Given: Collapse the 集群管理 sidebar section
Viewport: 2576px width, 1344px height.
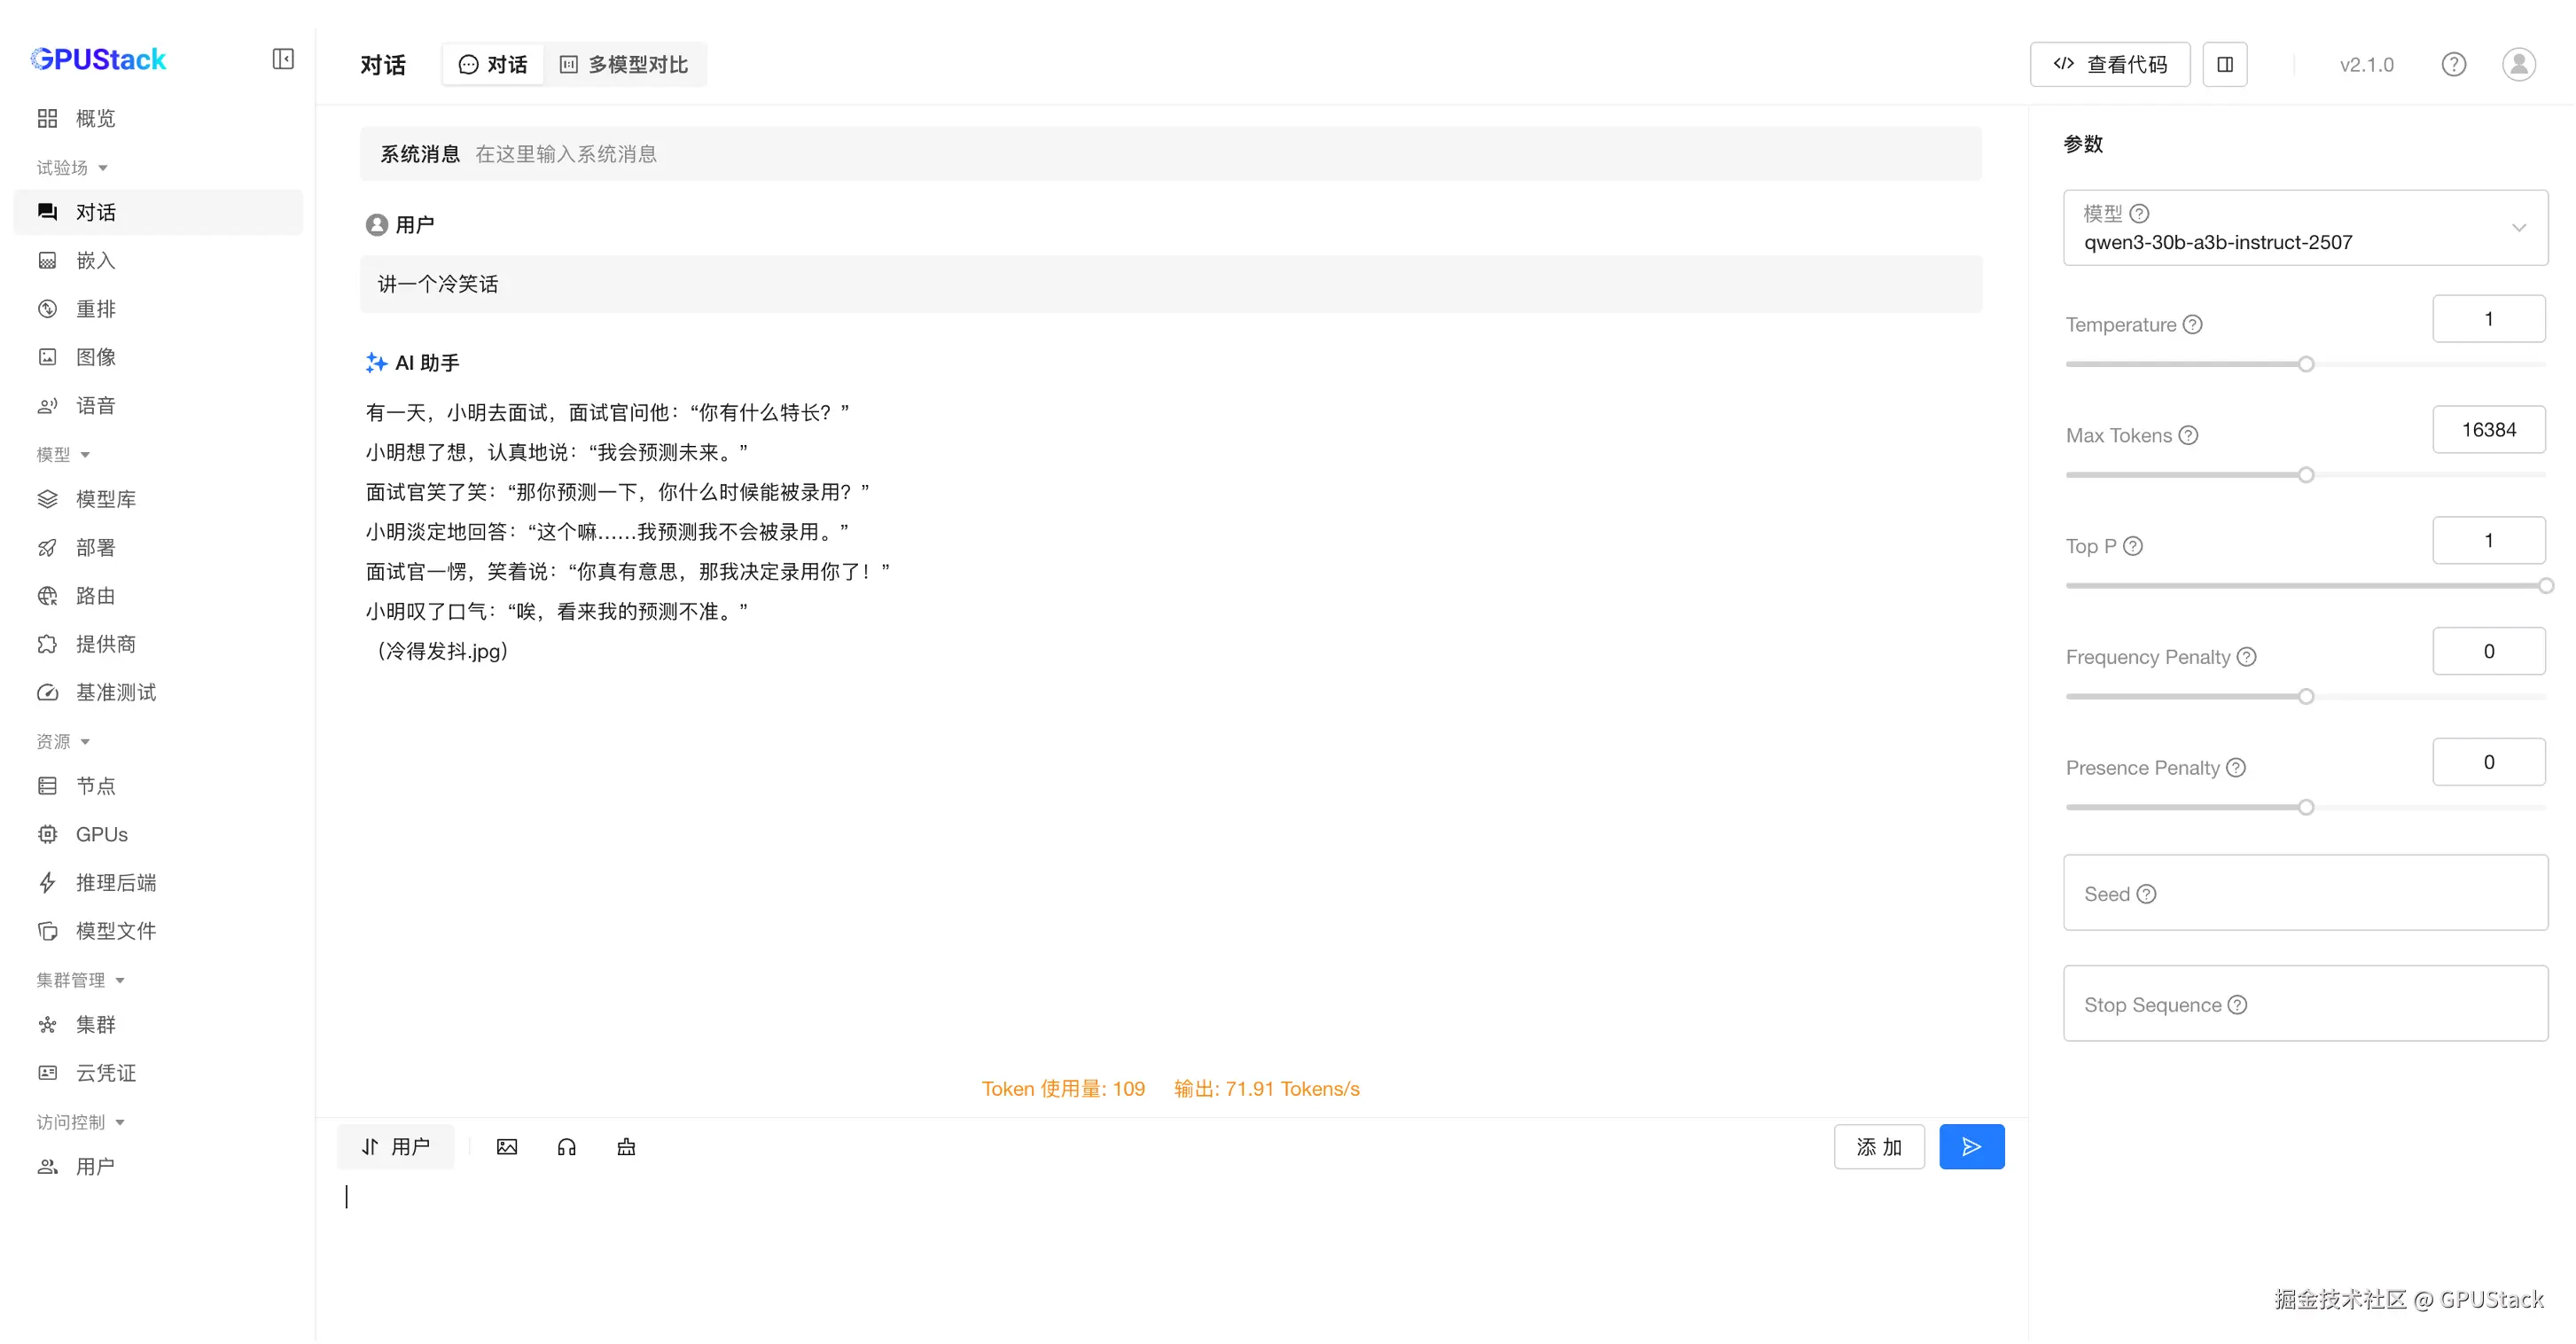Looking at the screenshot, I should pos(80,981).
